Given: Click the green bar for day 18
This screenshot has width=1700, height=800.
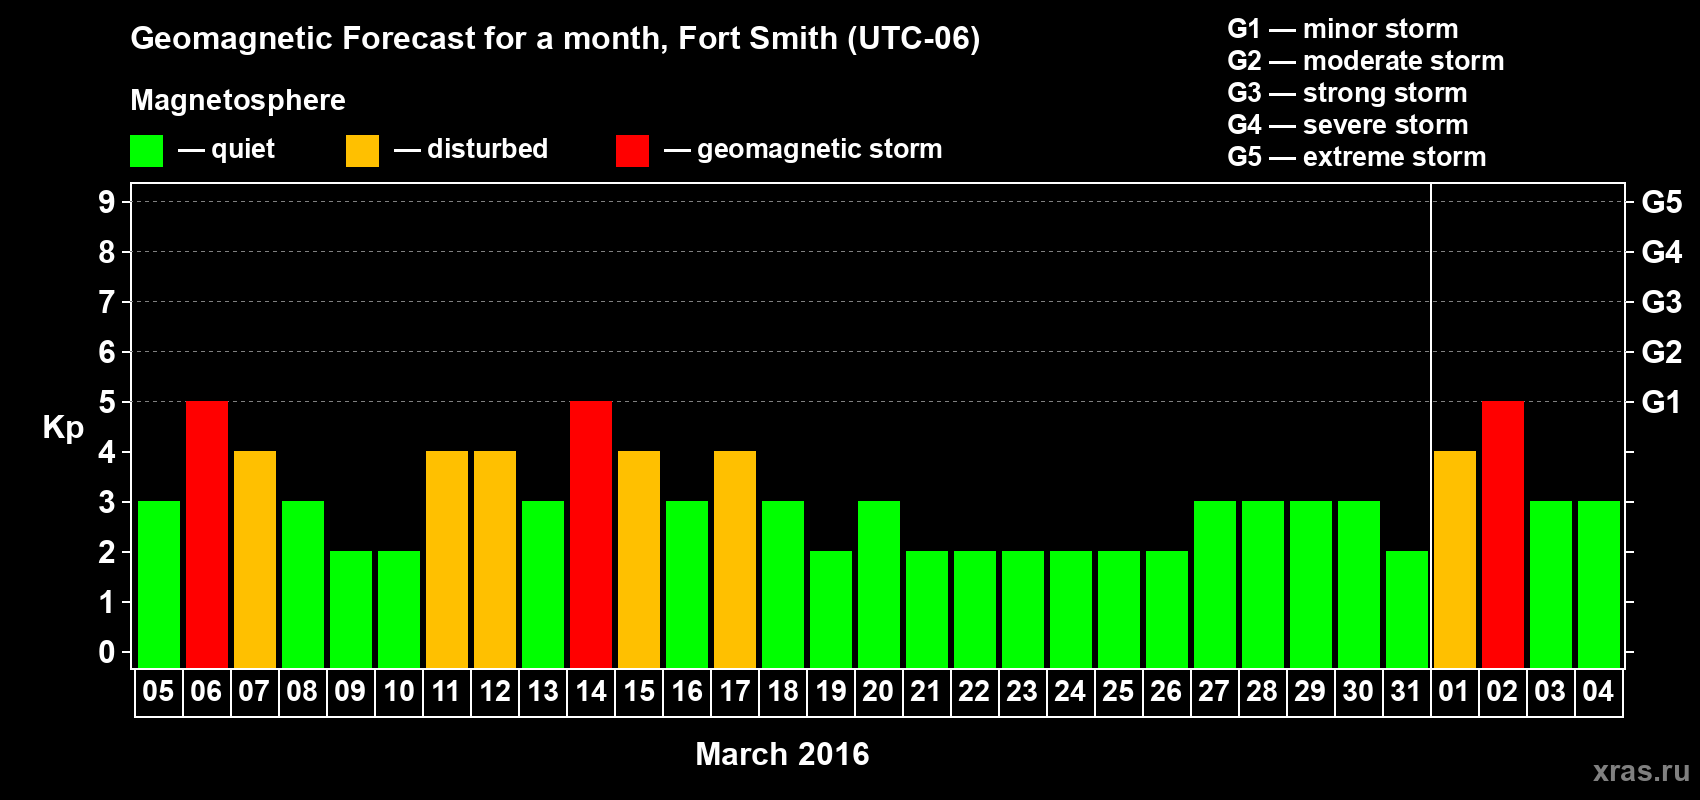Looking at the screenshot, I should (x=783, y=584).
